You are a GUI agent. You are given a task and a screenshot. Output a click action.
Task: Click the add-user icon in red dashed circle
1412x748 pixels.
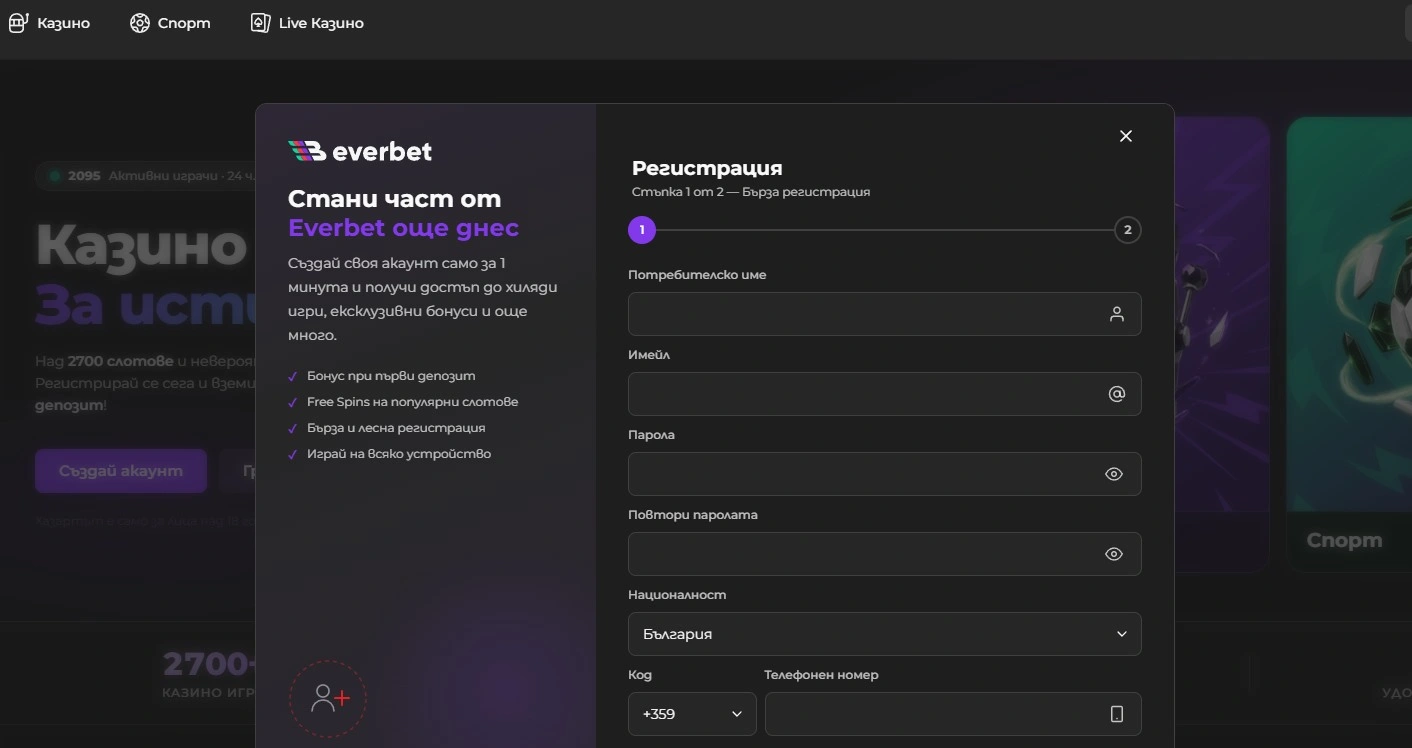(x=328, y=698)
